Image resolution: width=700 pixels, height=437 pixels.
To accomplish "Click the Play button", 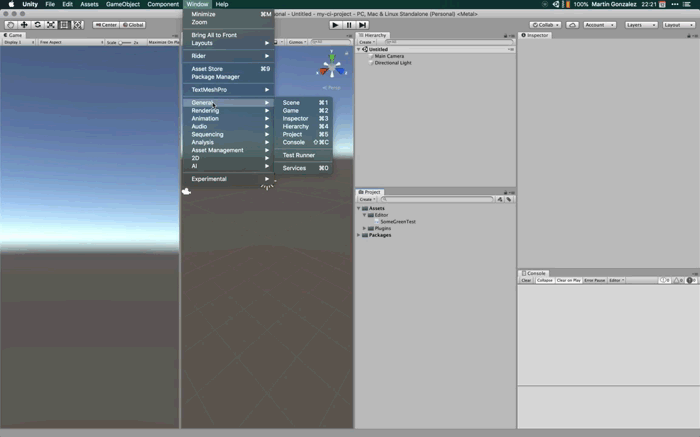I will (x=335, y=25).
